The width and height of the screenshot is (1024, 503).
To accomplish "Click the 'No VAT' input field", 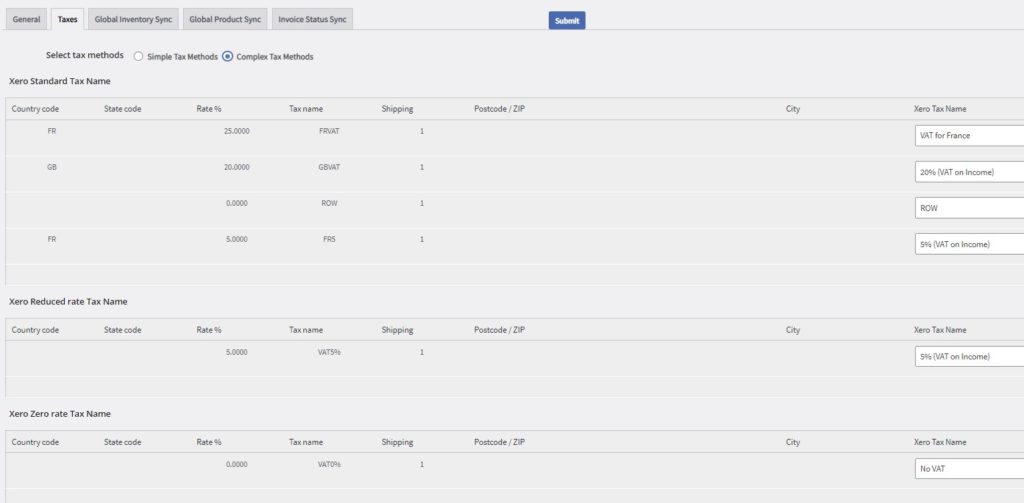I will click(969, 469).
